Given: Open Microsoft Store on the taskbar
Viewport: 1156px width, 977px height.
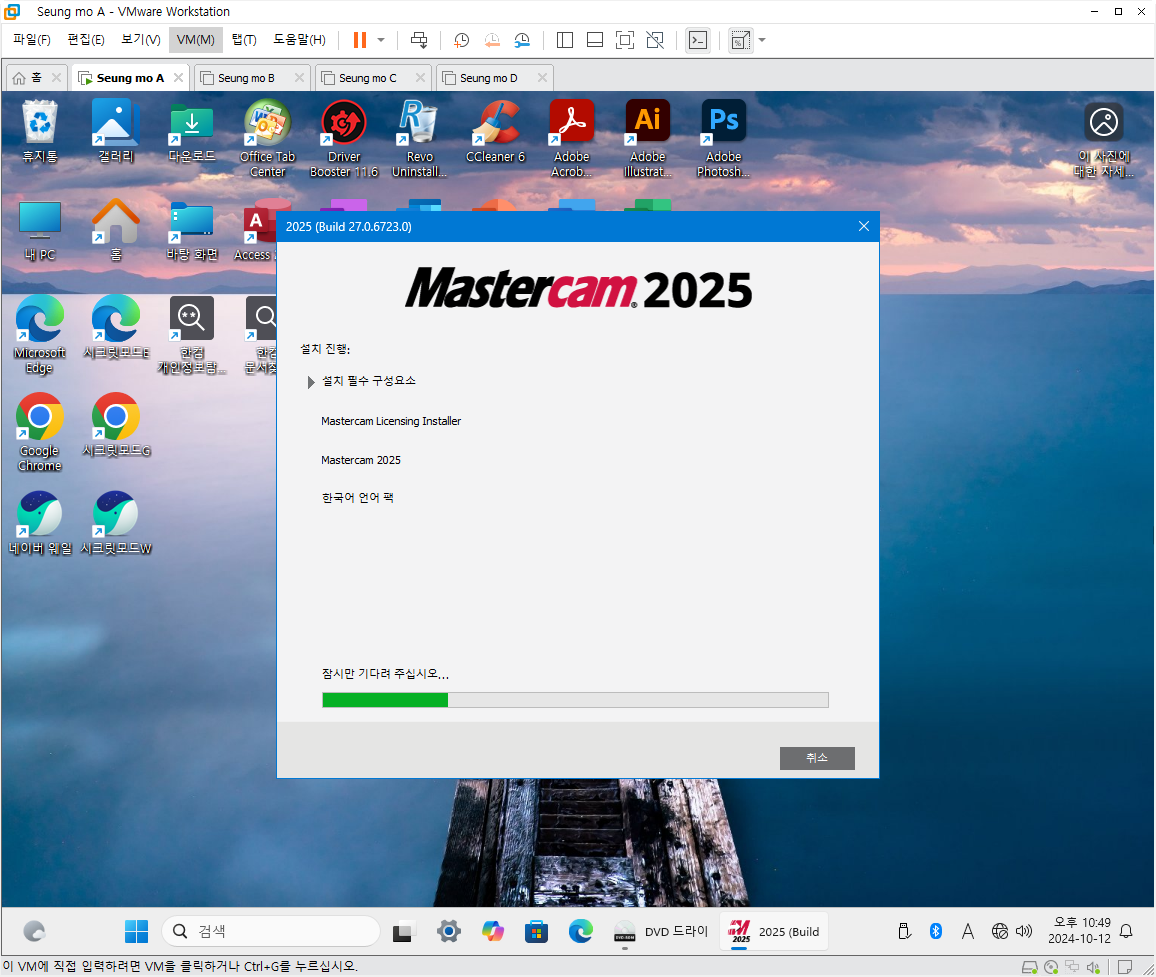Looking at the screenshot, I should coord(536,931).
